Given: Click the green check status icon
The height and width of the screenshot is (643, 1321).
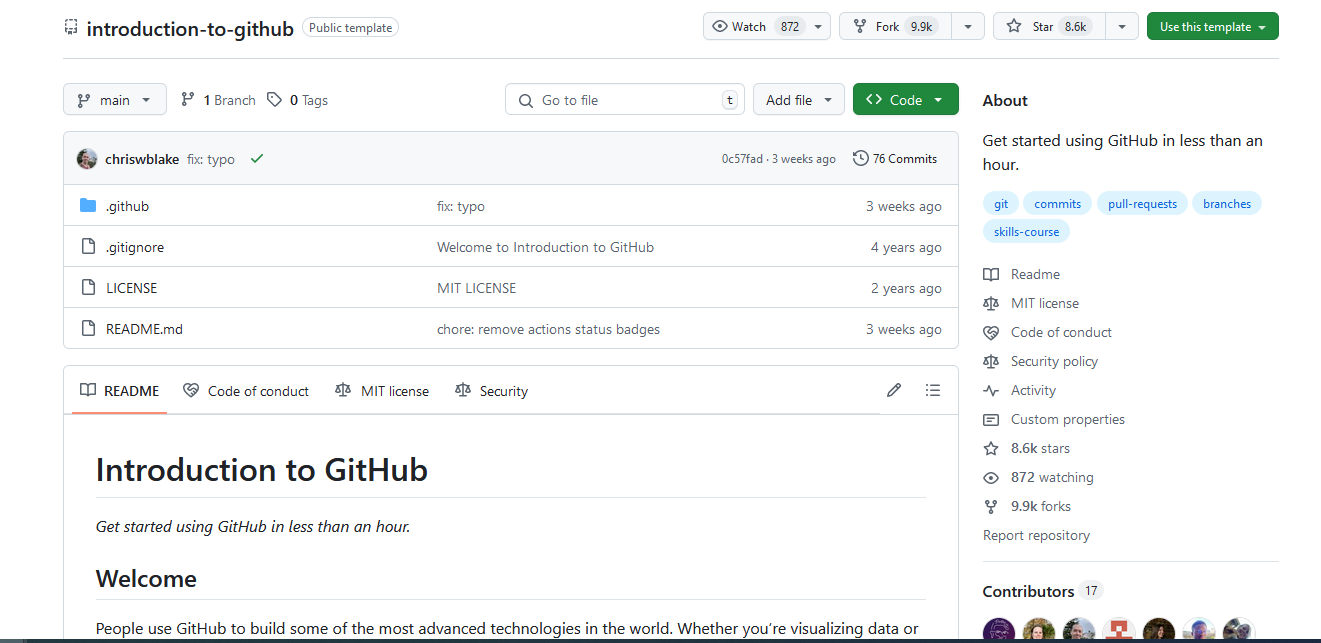Looking at the screenshot, I should (x=257, y=158).
